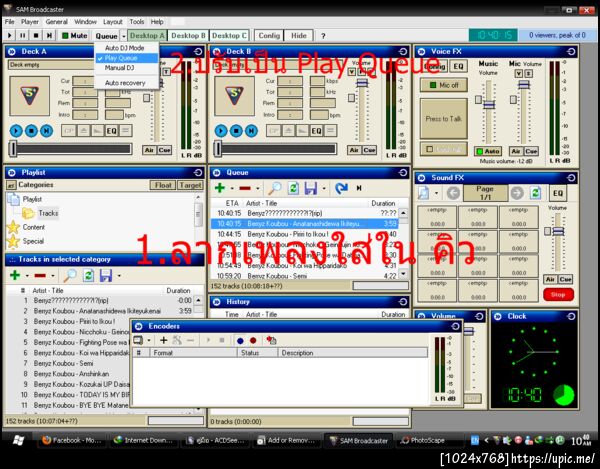Viewport: 600px width, 469px height.
Task: Open the Voice FX EQ button
Action: (458, 67)
